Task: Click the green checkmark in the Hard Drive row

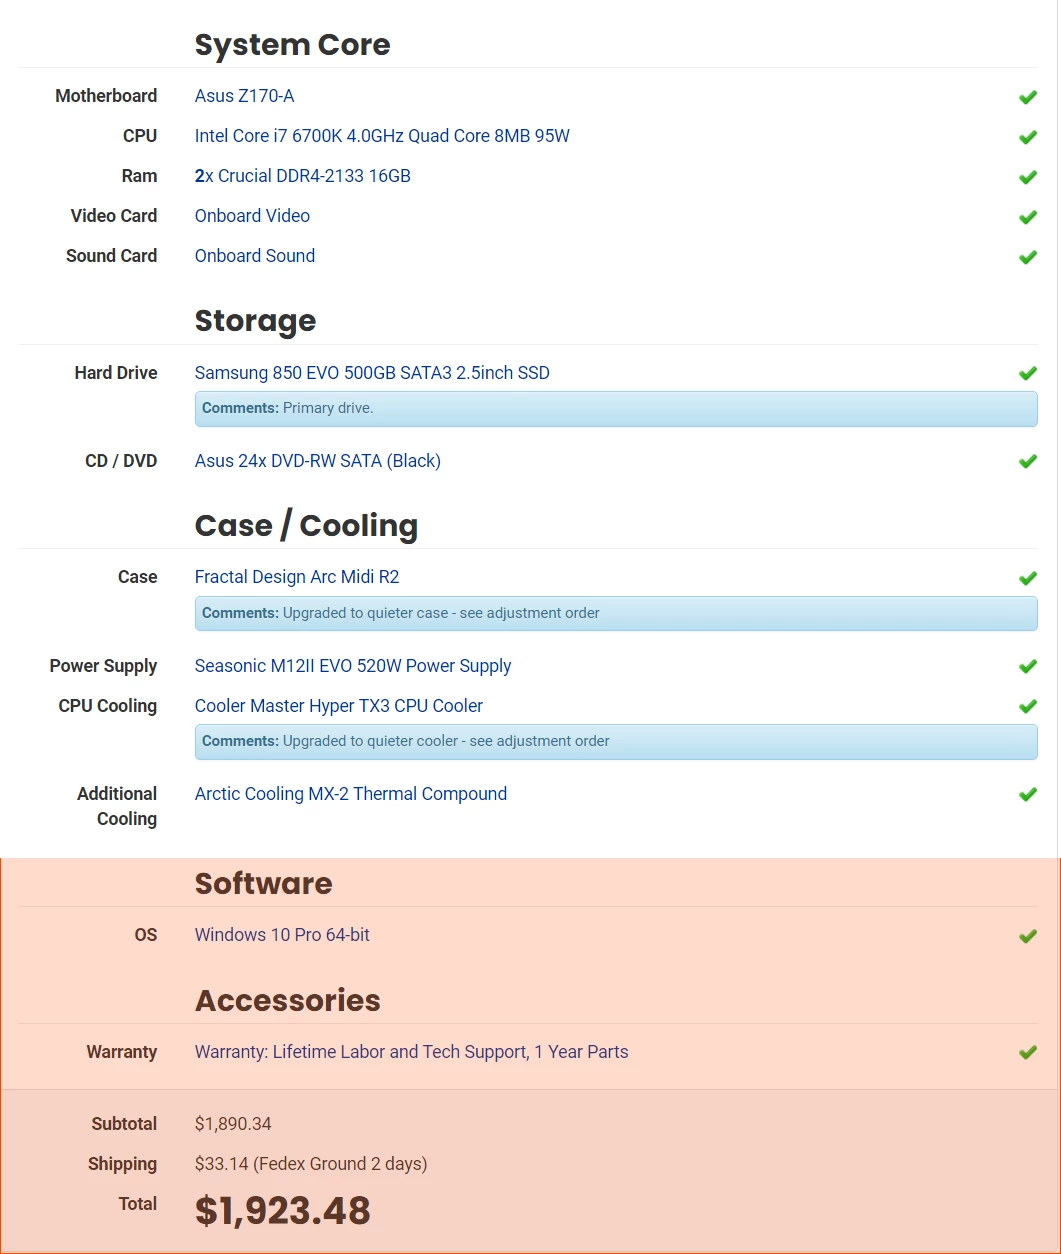Action: (1027, 373)
